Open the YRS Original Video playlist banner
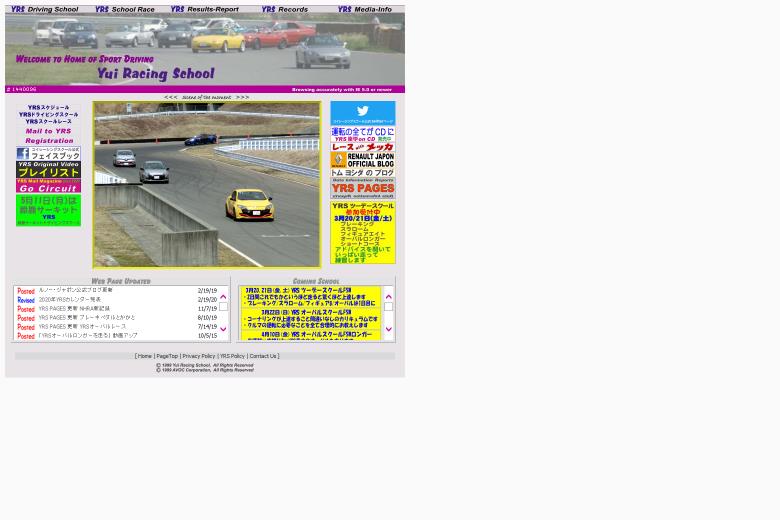Image resolution: width=780 pixels, height=520 pixels. 48,170
